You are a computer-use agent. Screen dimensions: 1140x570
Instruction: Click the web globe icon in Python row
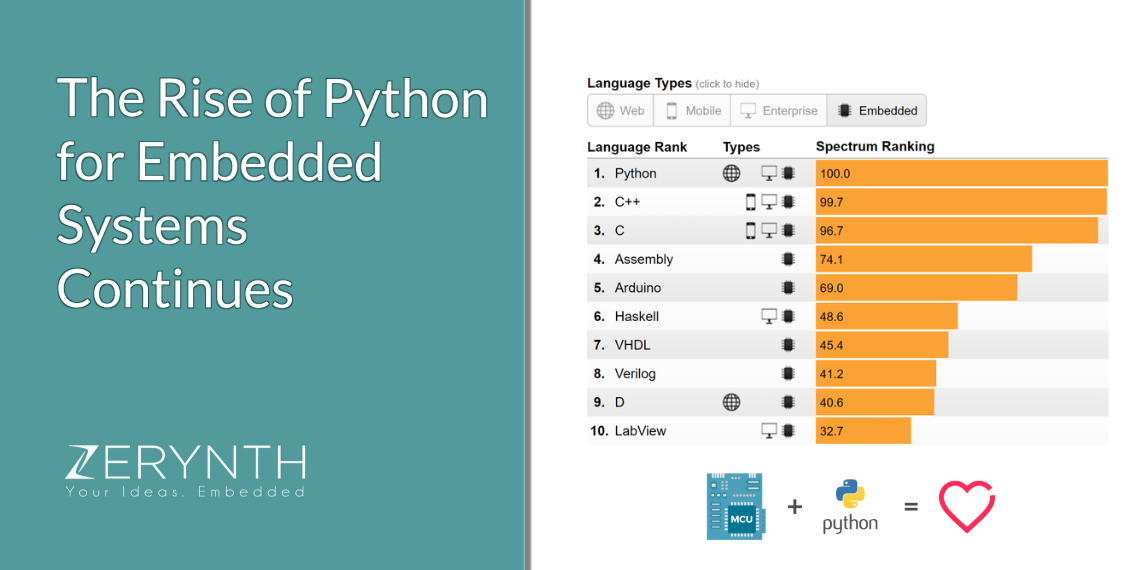[731, 173]
